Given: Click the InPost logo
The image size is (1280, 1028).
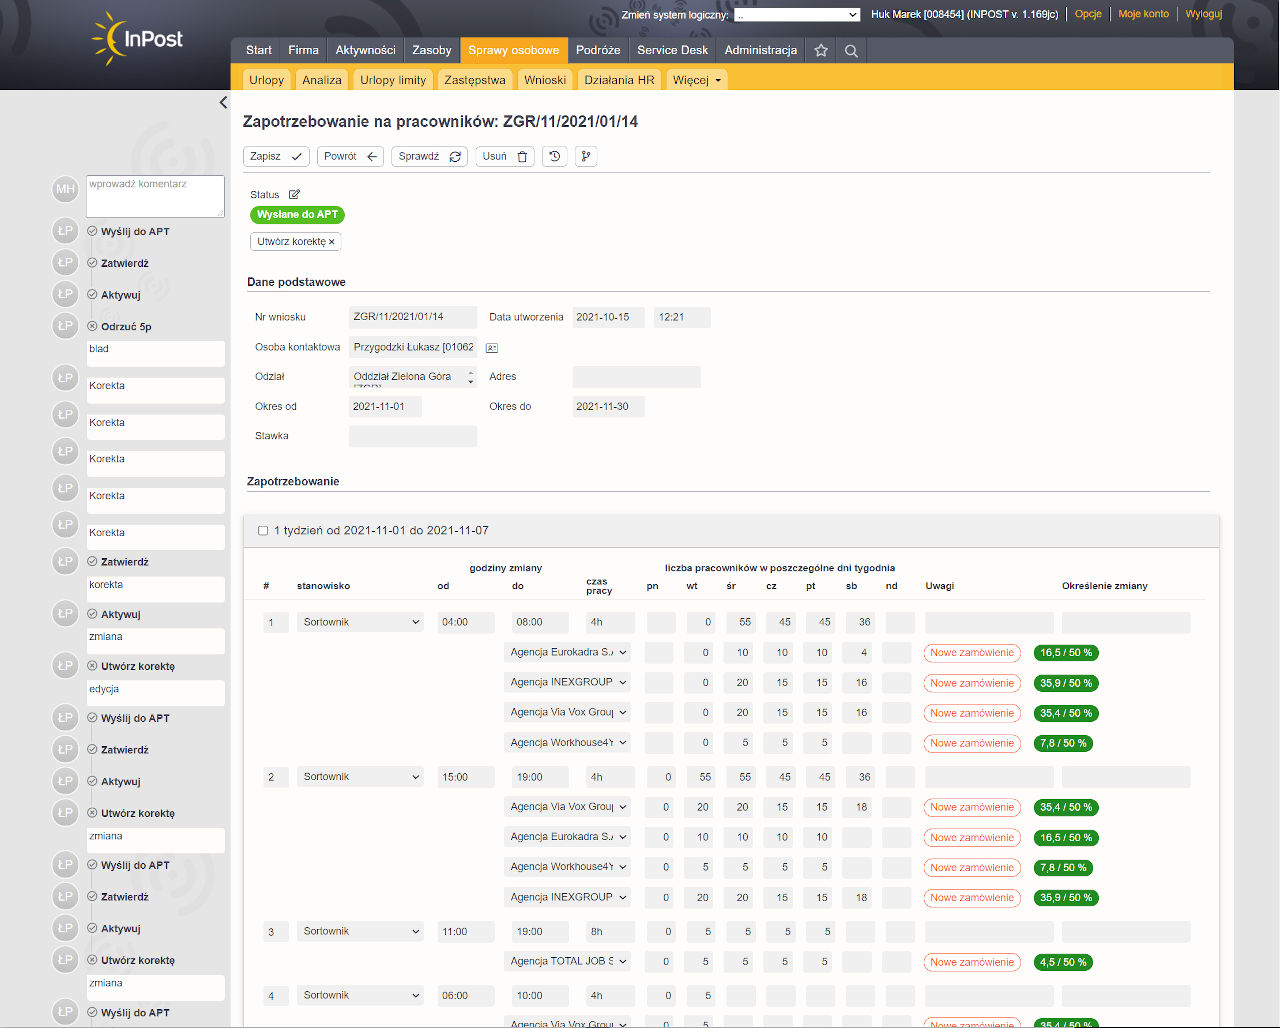Looking at the screenshot, I should [138, 40].
